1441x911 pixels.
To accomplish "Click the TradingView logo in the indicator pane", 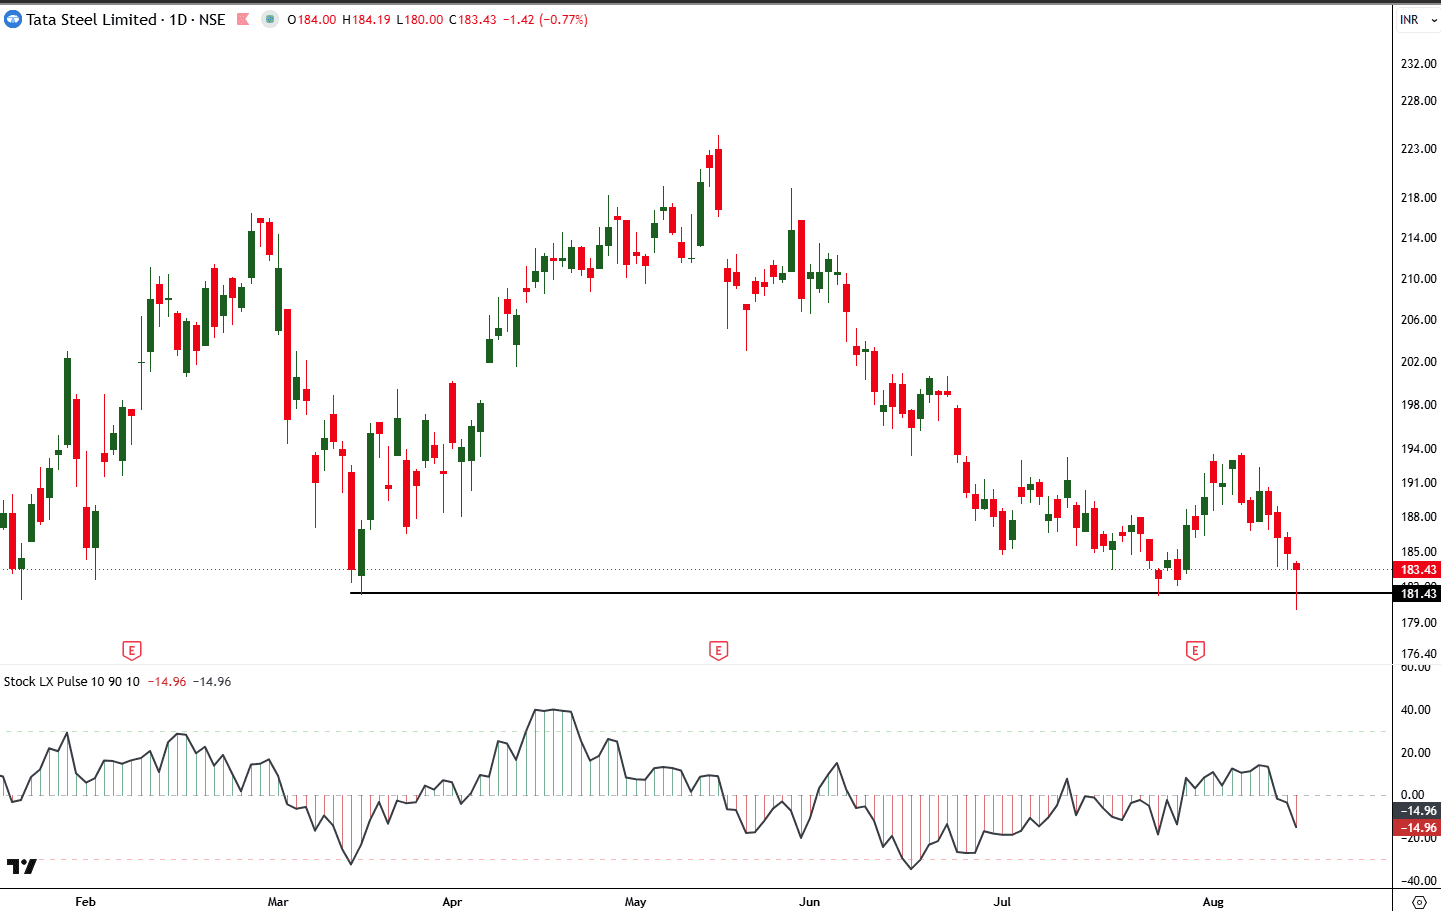I will click(x=21, y=866).
